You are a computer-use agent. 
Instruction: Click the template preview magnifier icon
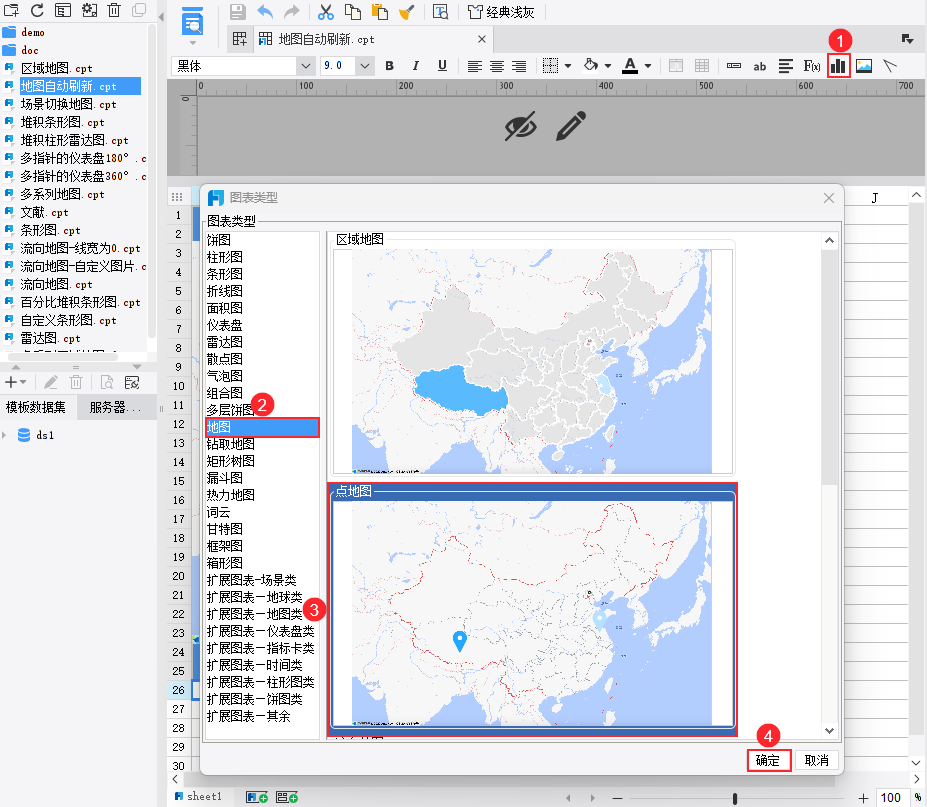(x=192, y=22)
